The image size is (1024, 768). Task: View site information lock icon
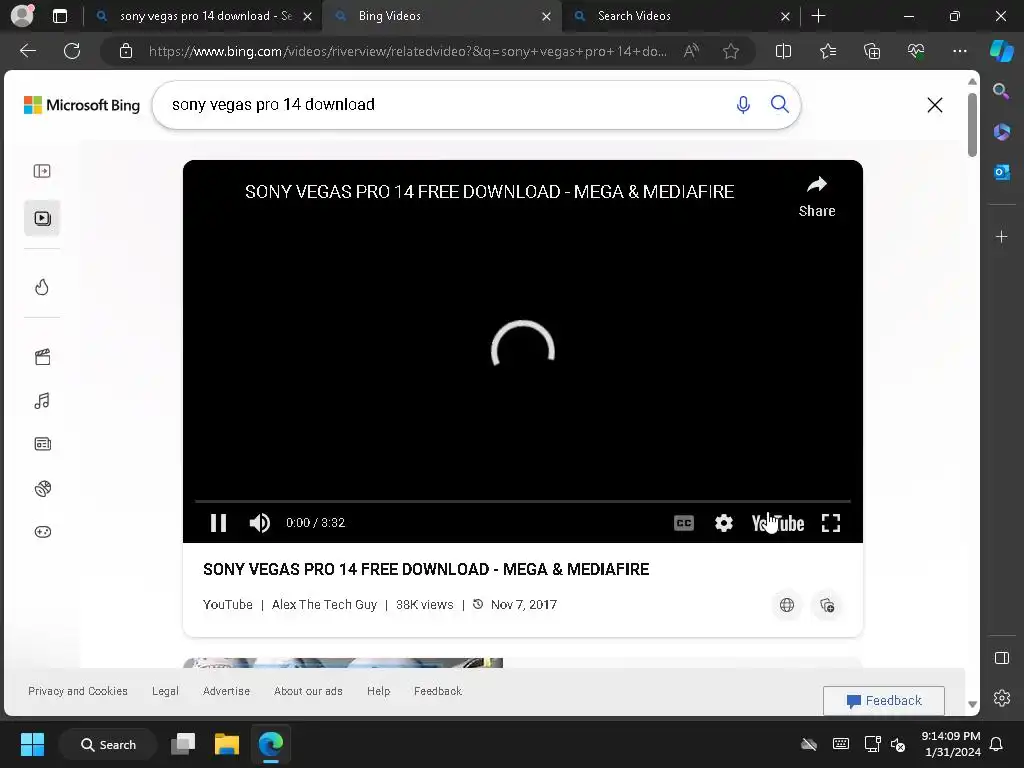click(x=126, y=51)
